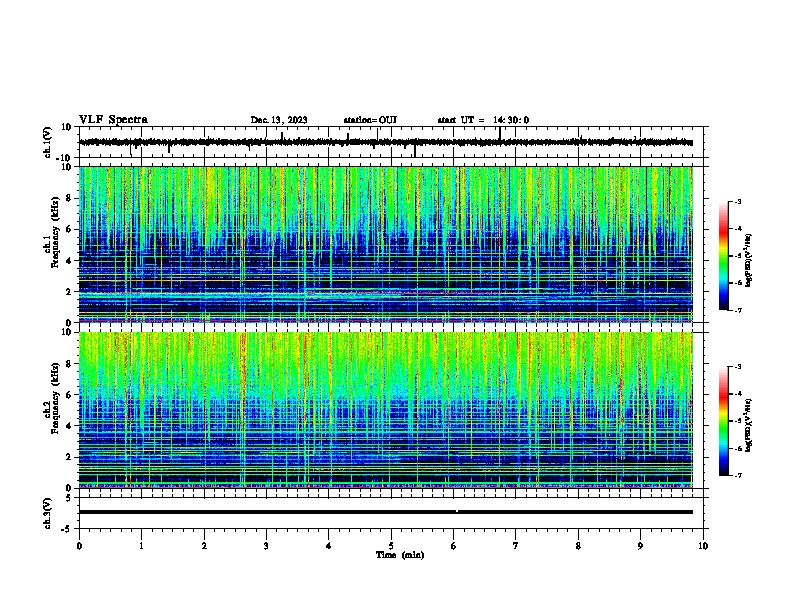
Task: Click the ch.3 flat black trace line
Action: [386, 512]
